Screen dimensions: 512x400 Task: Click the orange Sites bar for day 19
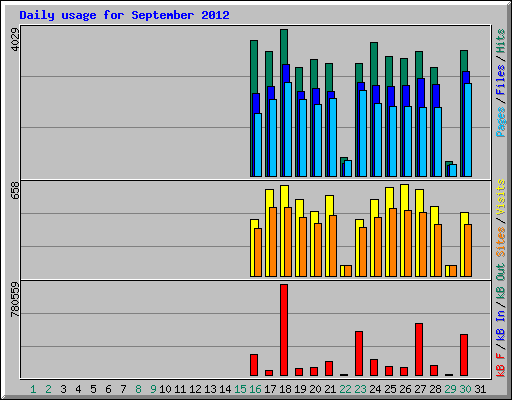tap(303, 247)
